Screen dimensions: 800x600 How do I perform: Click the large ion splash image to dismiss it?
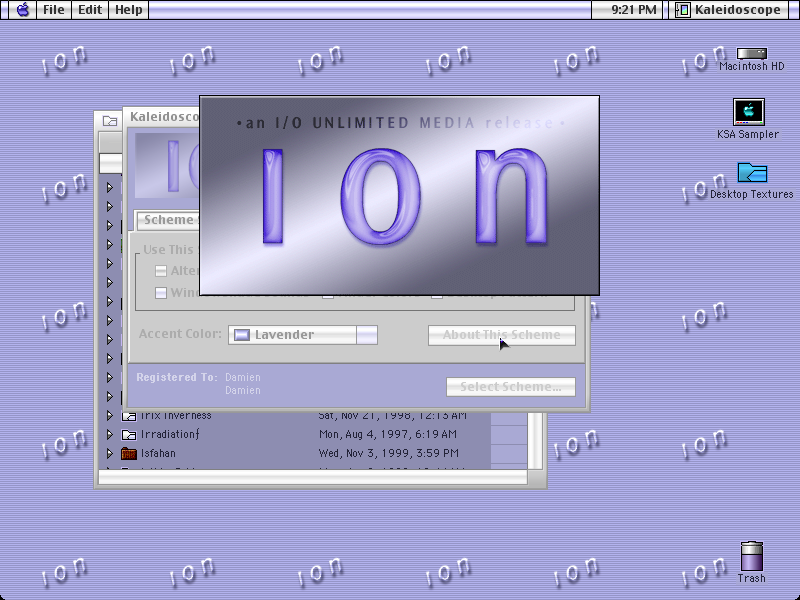399,195
